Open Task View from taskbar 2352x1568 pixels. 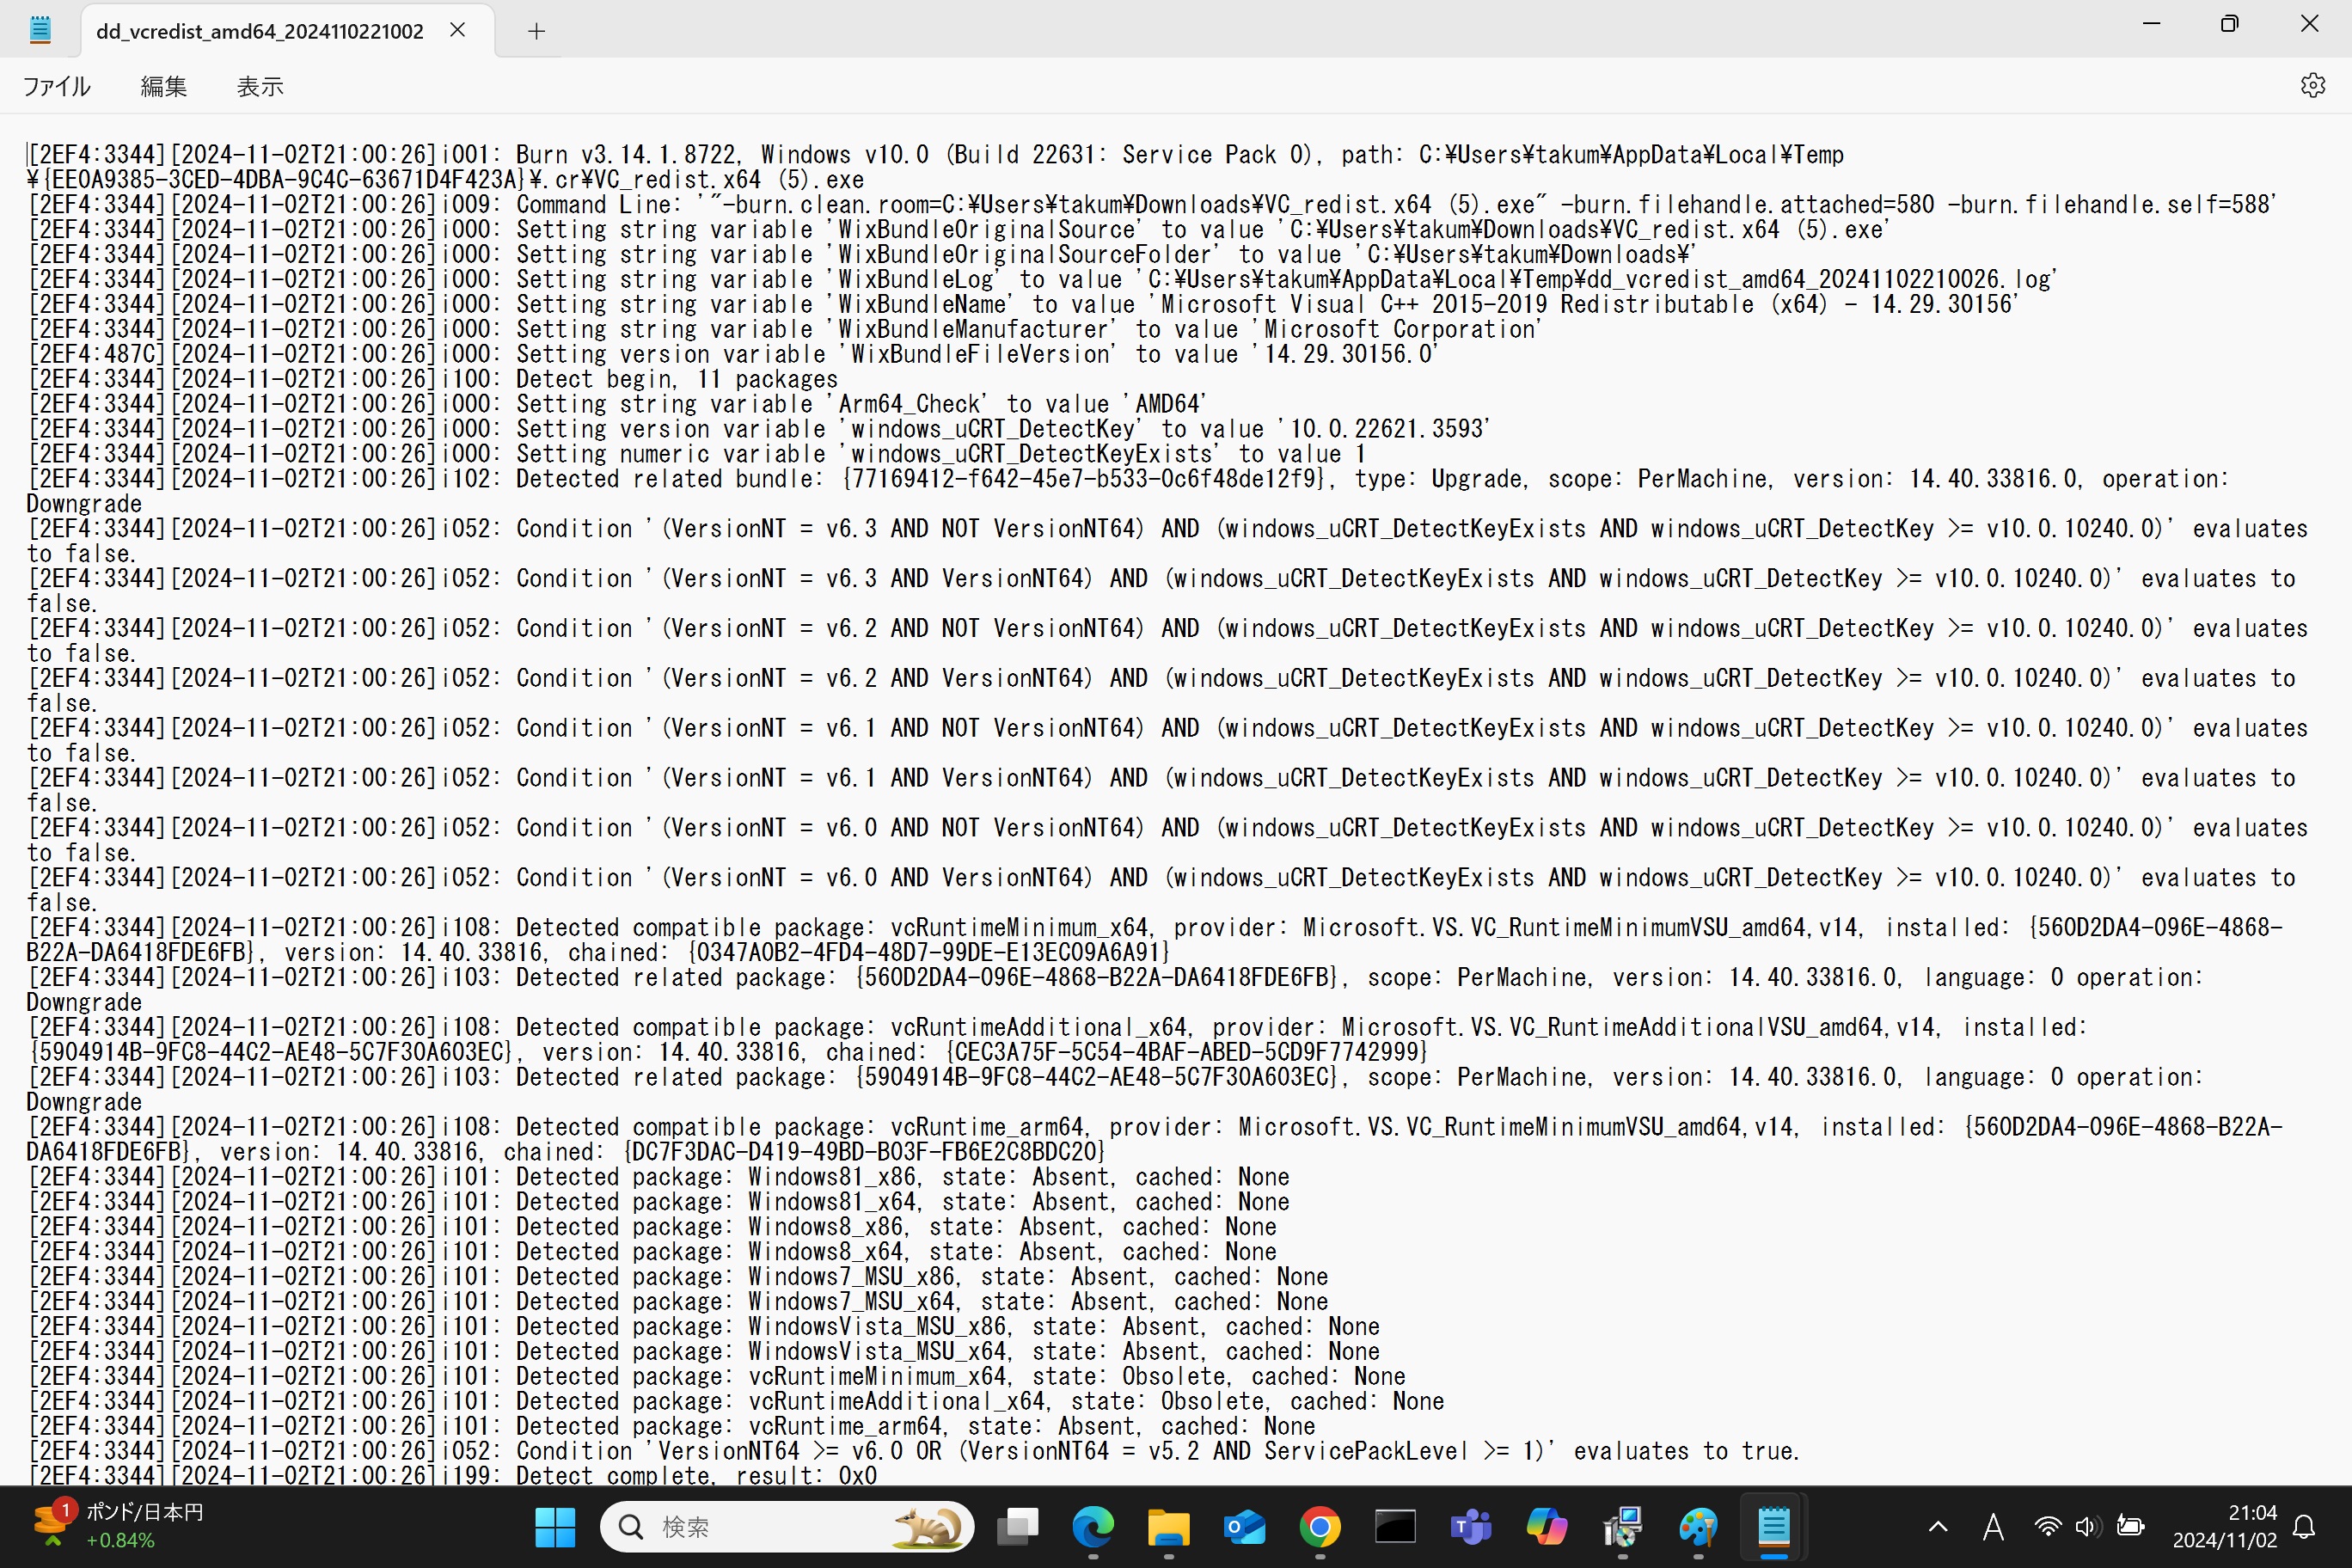1018,1526
